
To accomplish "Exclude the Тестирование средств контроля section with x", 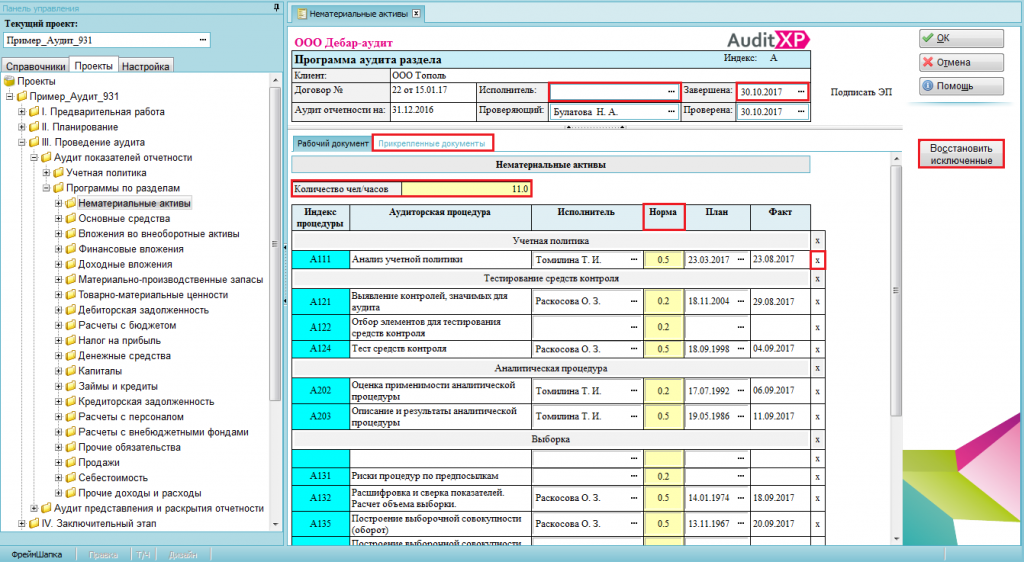I will [817, 279].
